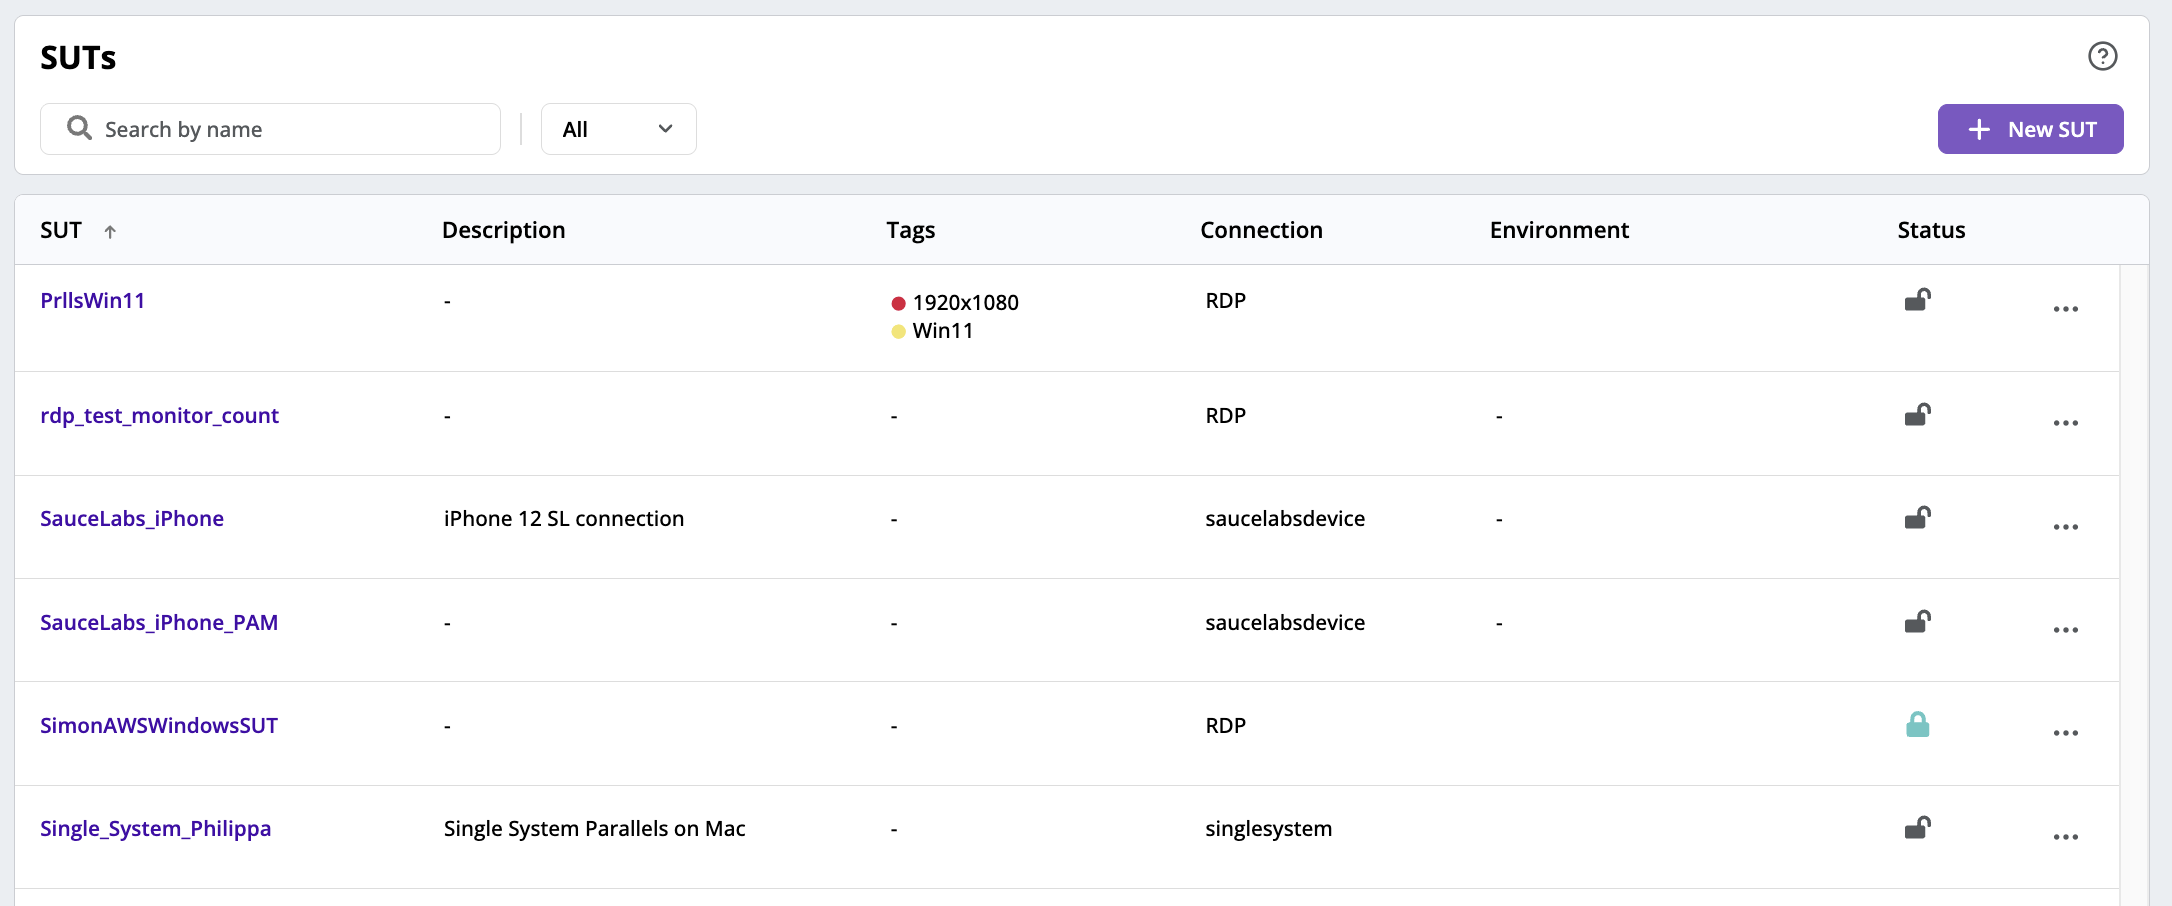This screenshot has height=906, width=2172.
Task: Click the yellow Win11 tag dot
Action: [x=898, y=331]
